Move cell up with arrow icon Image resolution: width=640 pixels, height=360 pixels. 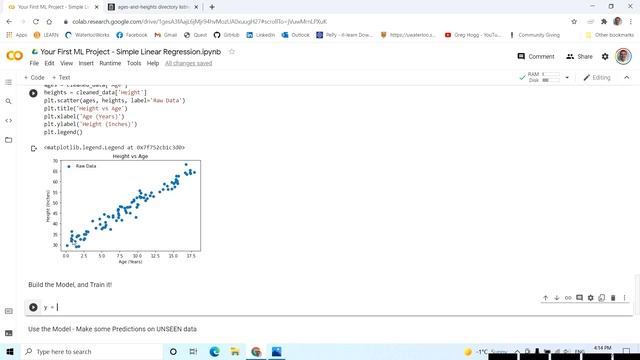click(545, 298)
